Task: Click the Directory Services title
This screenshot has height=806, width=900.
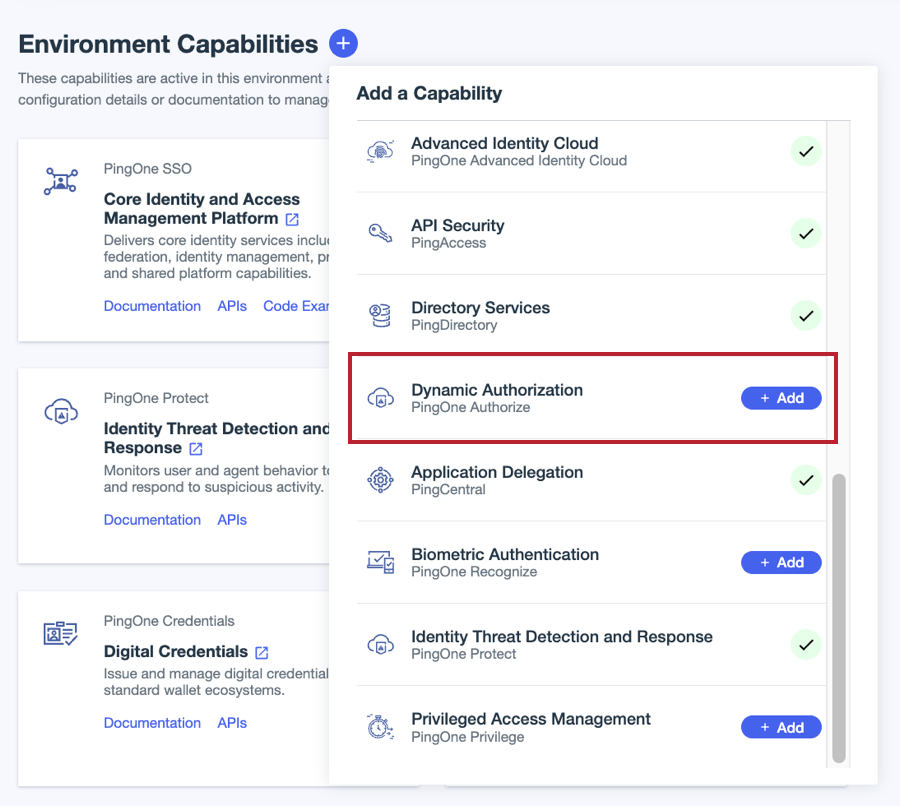Action: [480, 308]
